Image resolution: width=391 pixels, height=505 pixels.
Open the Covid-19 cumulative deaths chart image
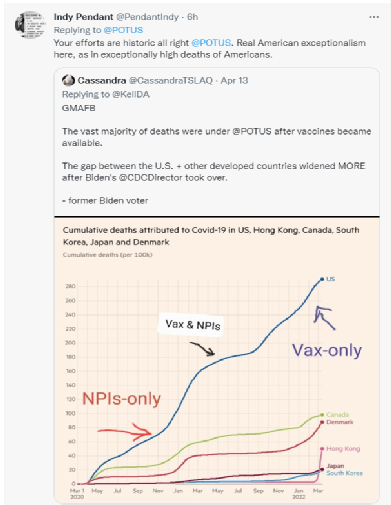217,360
